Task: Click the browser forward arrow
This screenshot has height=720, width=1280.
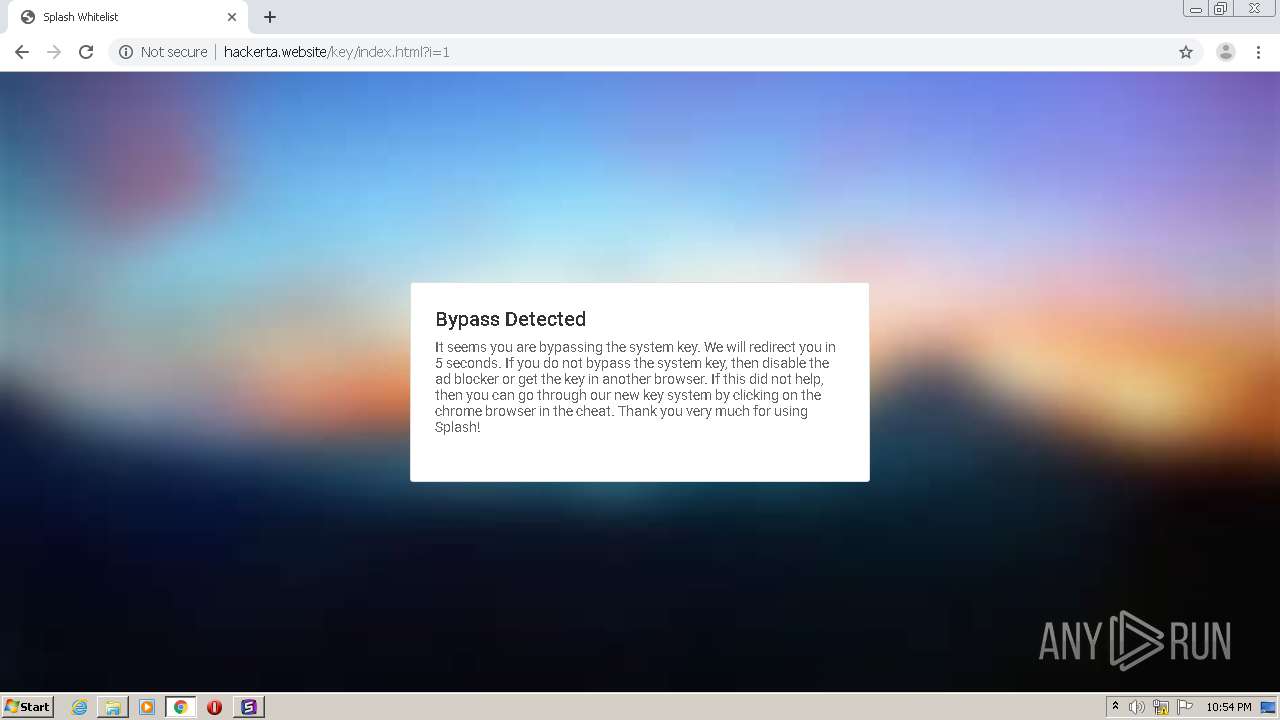Action: [54, 52]
